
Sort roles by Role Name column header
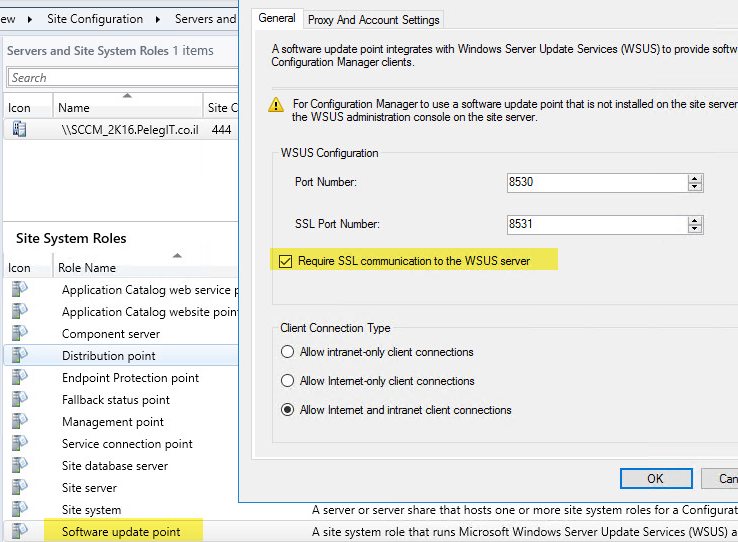pos(146,268)
